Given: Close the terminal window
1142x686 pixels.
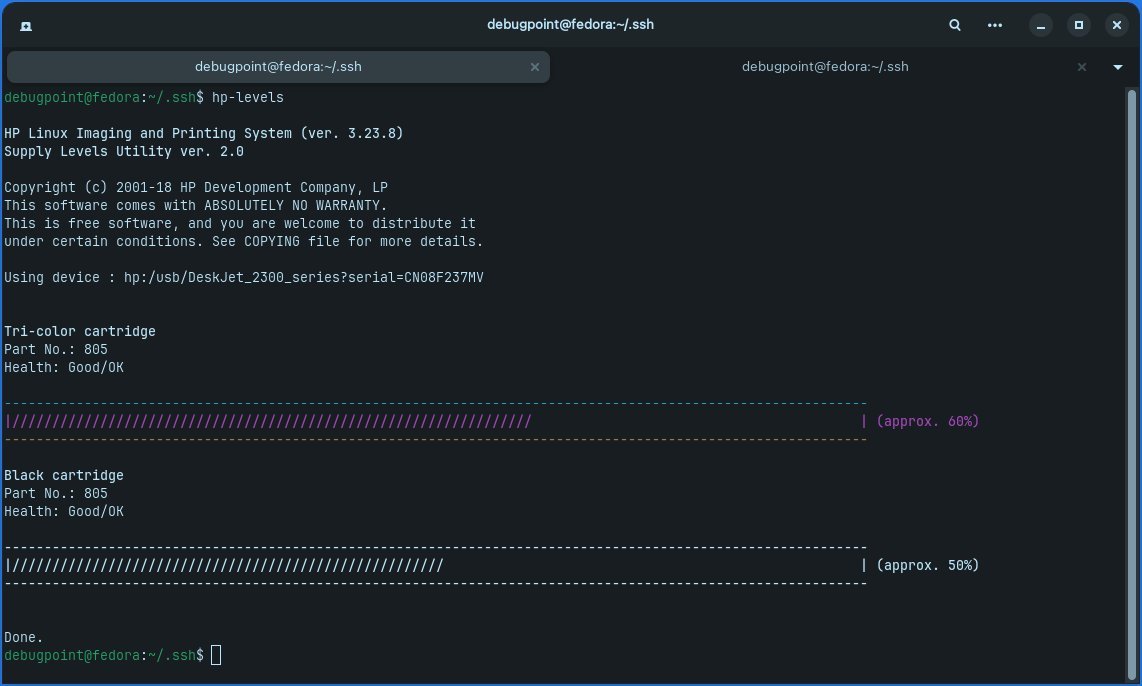Looking at the screenshot, I should (1117, 25).
